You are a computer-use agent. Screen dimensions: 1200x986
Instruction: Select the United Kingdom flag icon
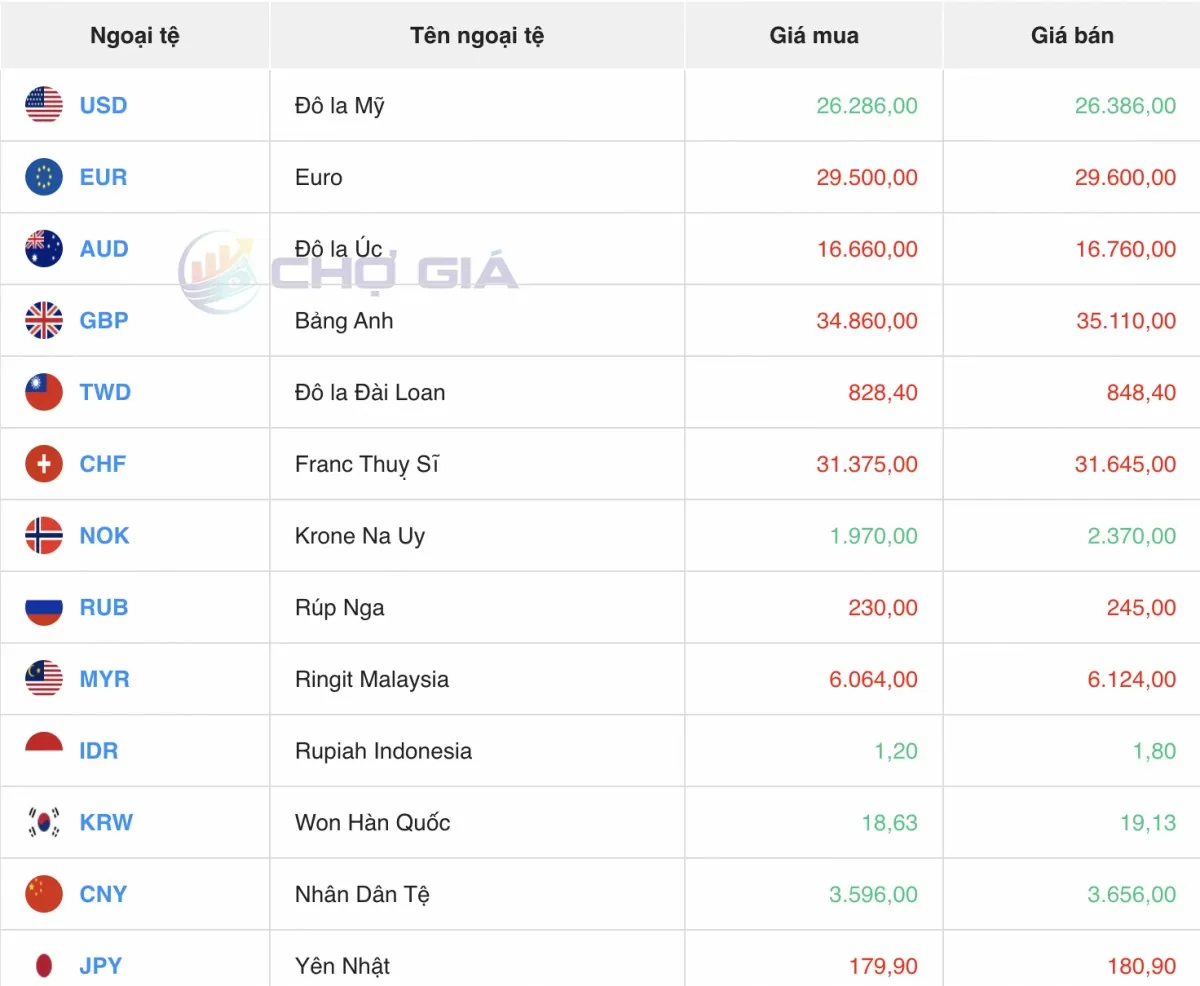[x=44, y=321]
